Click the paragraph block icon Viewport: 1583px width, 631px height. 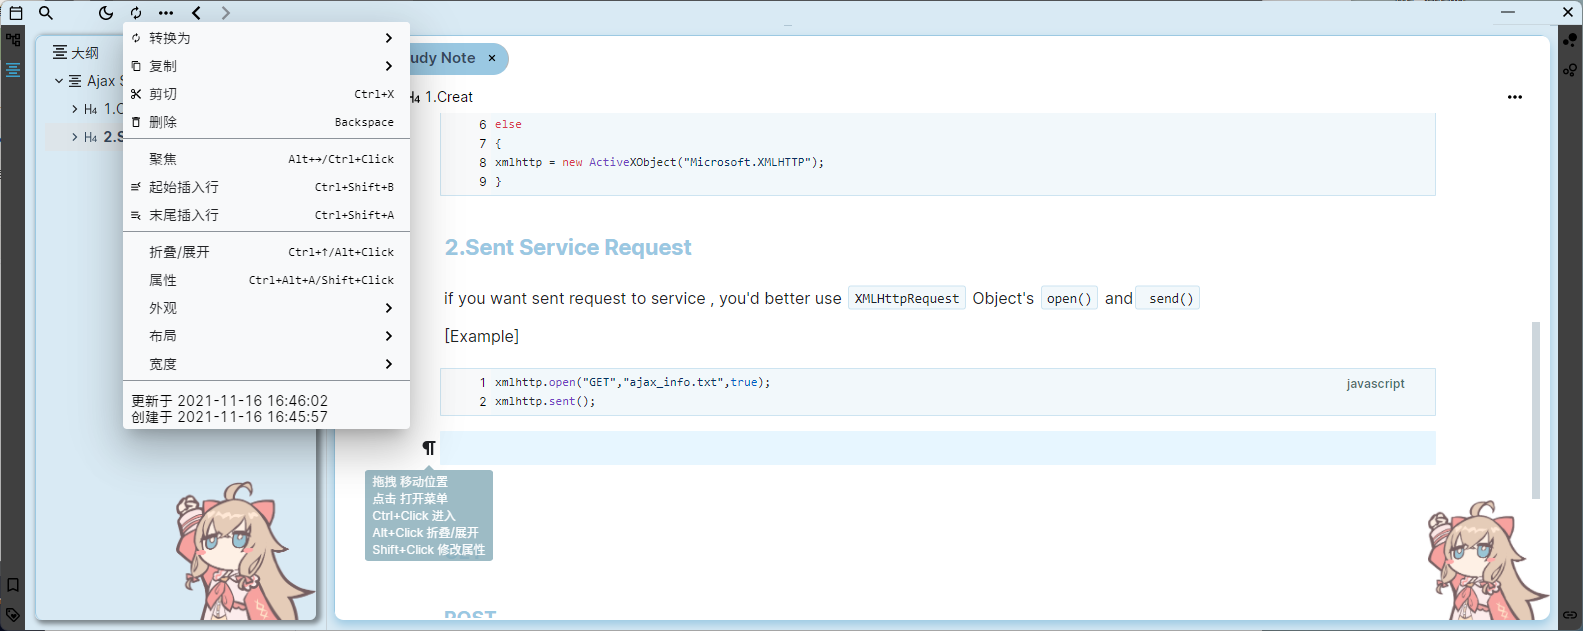pos(429,448)
